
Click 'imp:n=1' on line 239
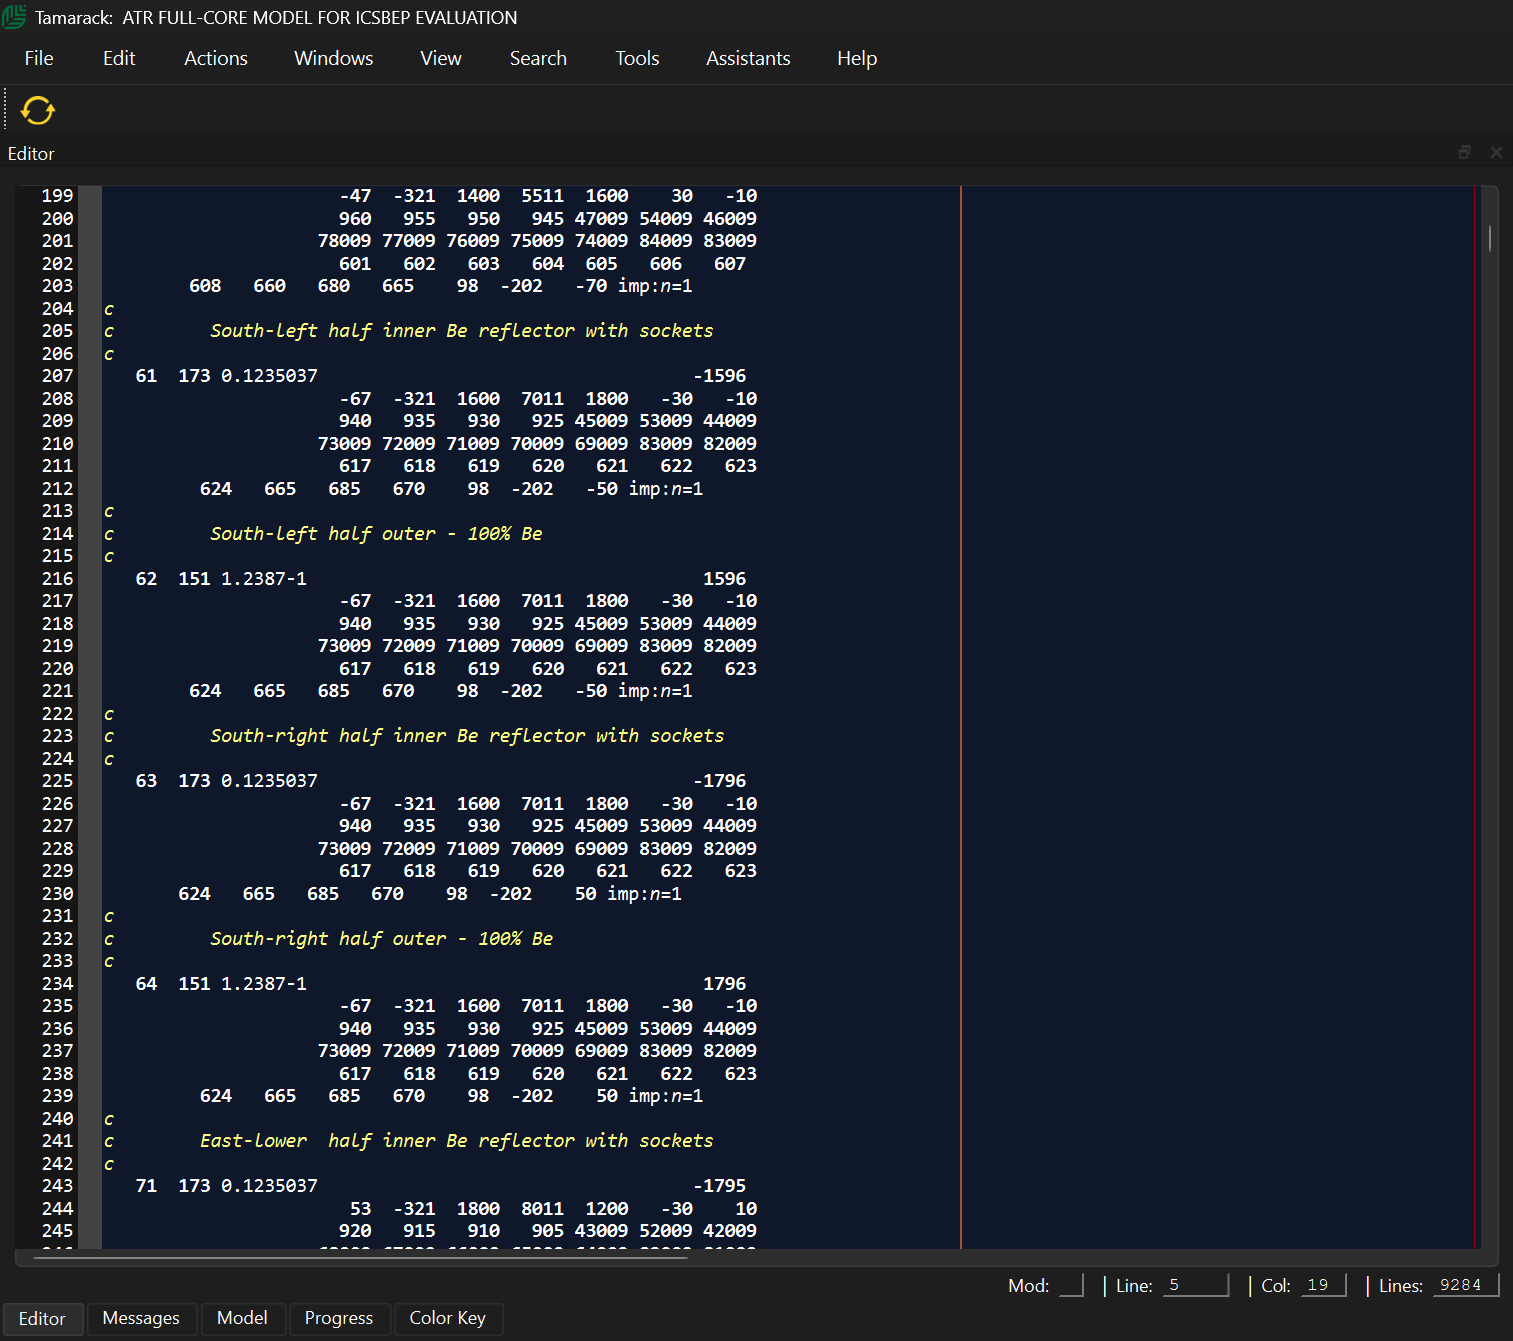coord(666,1096)
